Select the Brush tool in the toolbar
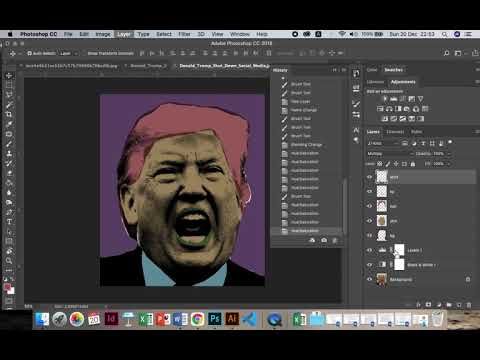The width and height of the screenshot is (480, 360). [9, 144]
